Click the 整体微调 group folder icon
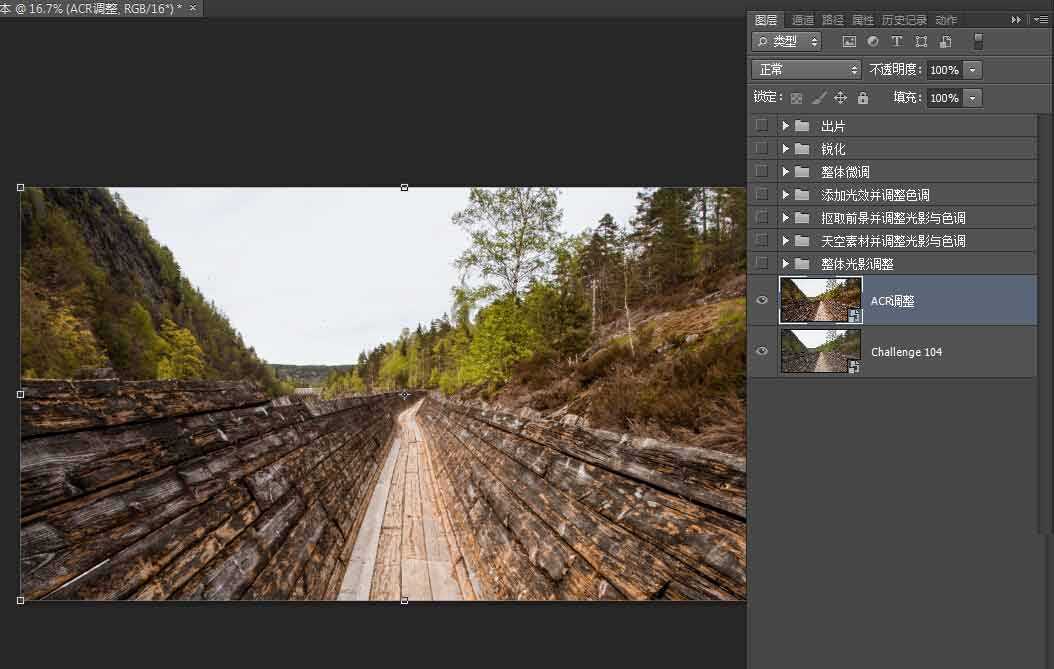 802,171
